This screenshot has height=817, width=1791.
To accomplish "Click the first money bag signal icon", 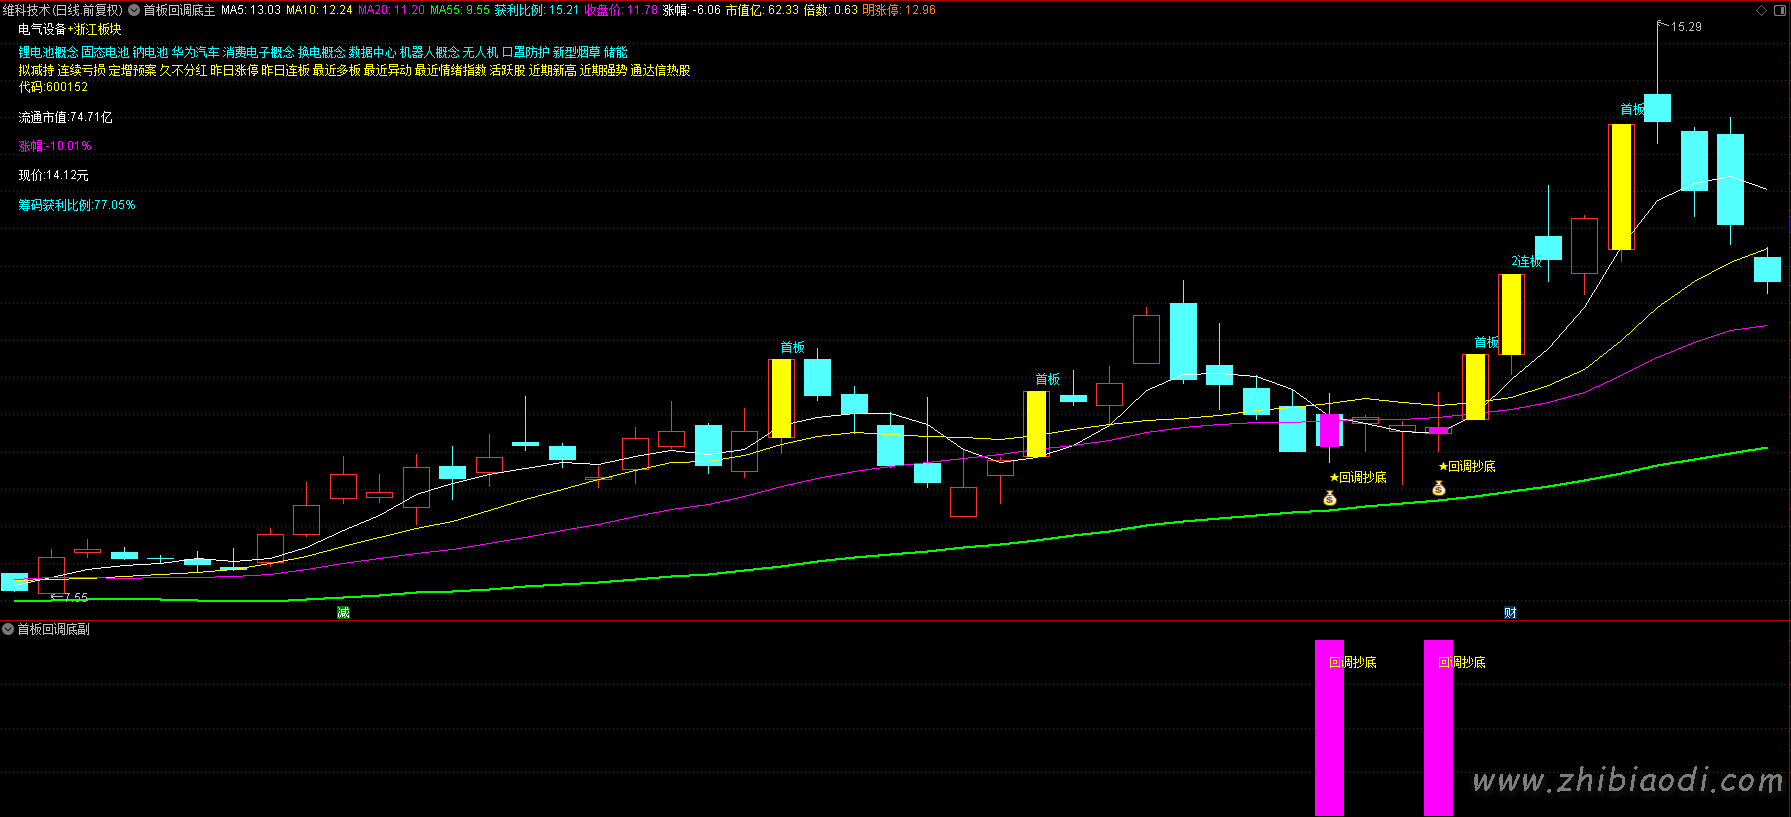I will point(1329,498).
